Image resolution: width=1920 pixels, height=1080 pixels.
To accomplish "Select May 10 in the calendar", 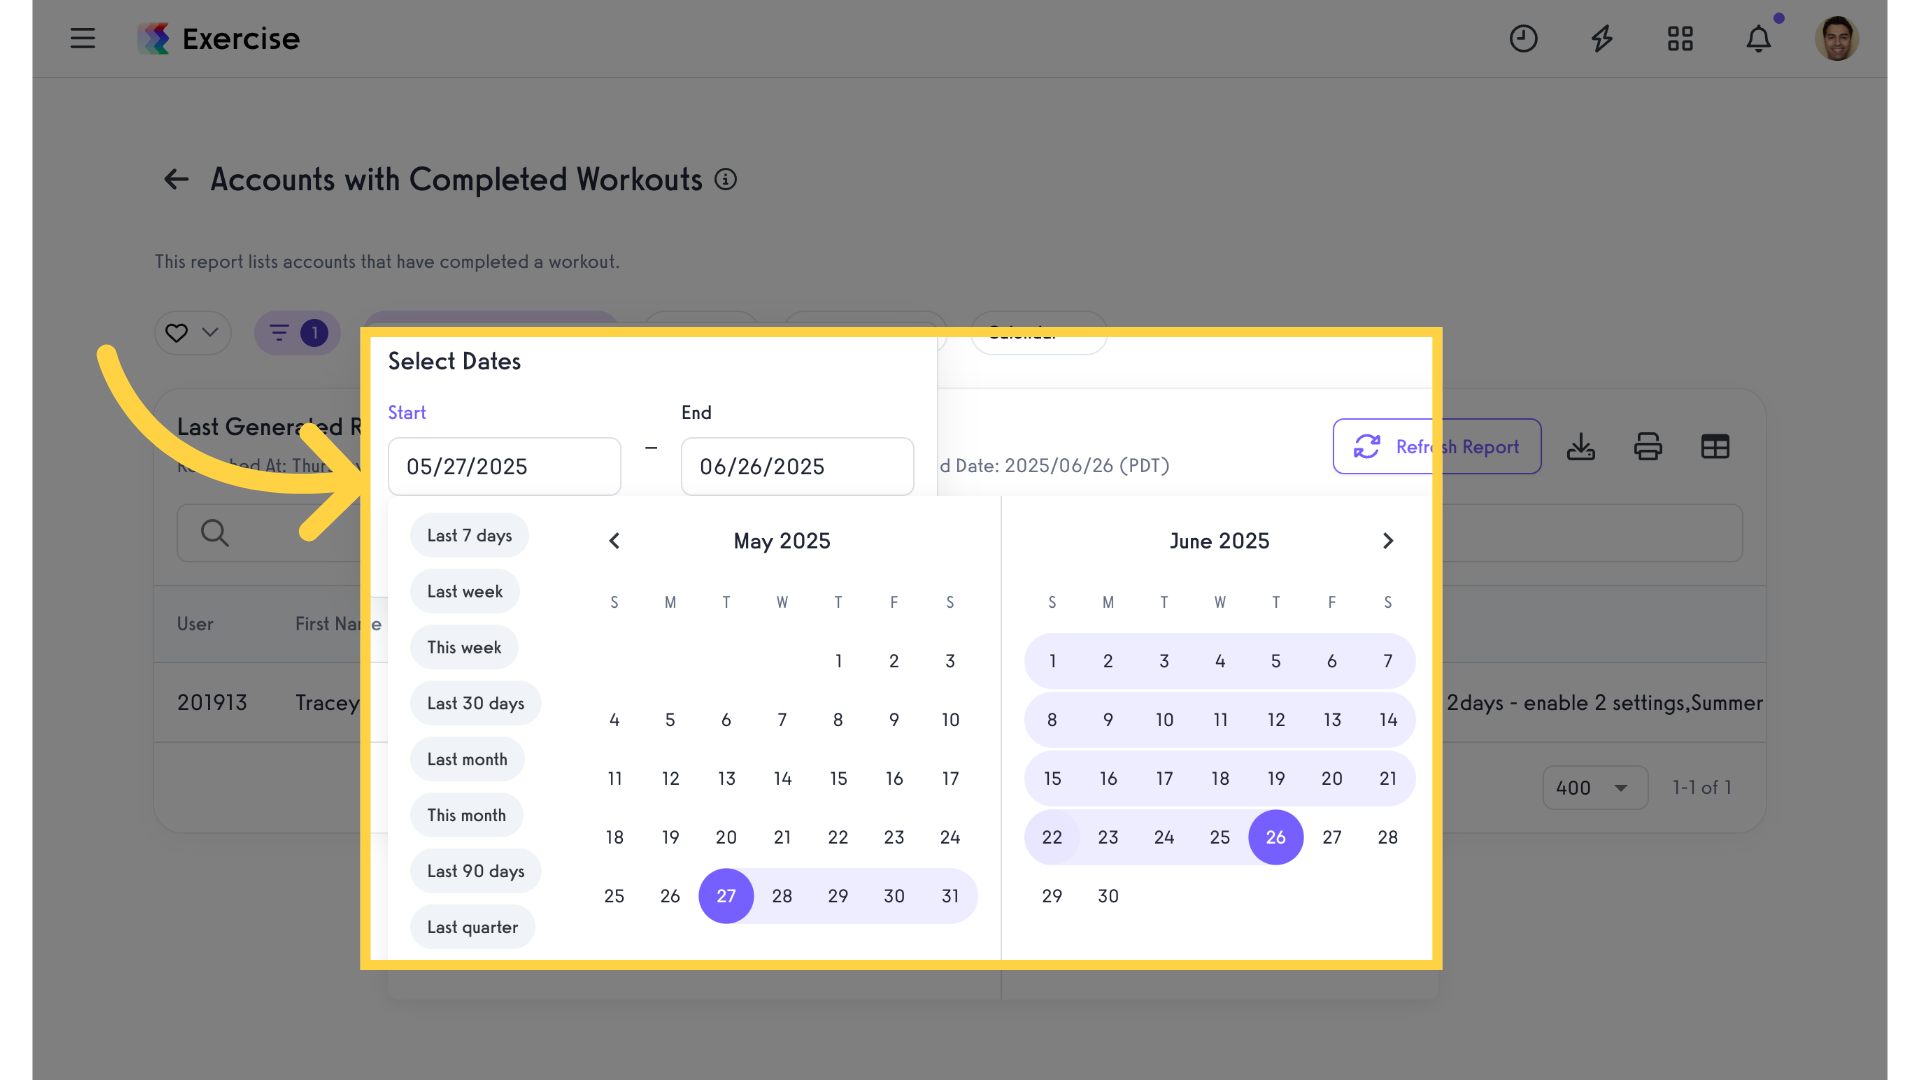I will tap(950, 720).
